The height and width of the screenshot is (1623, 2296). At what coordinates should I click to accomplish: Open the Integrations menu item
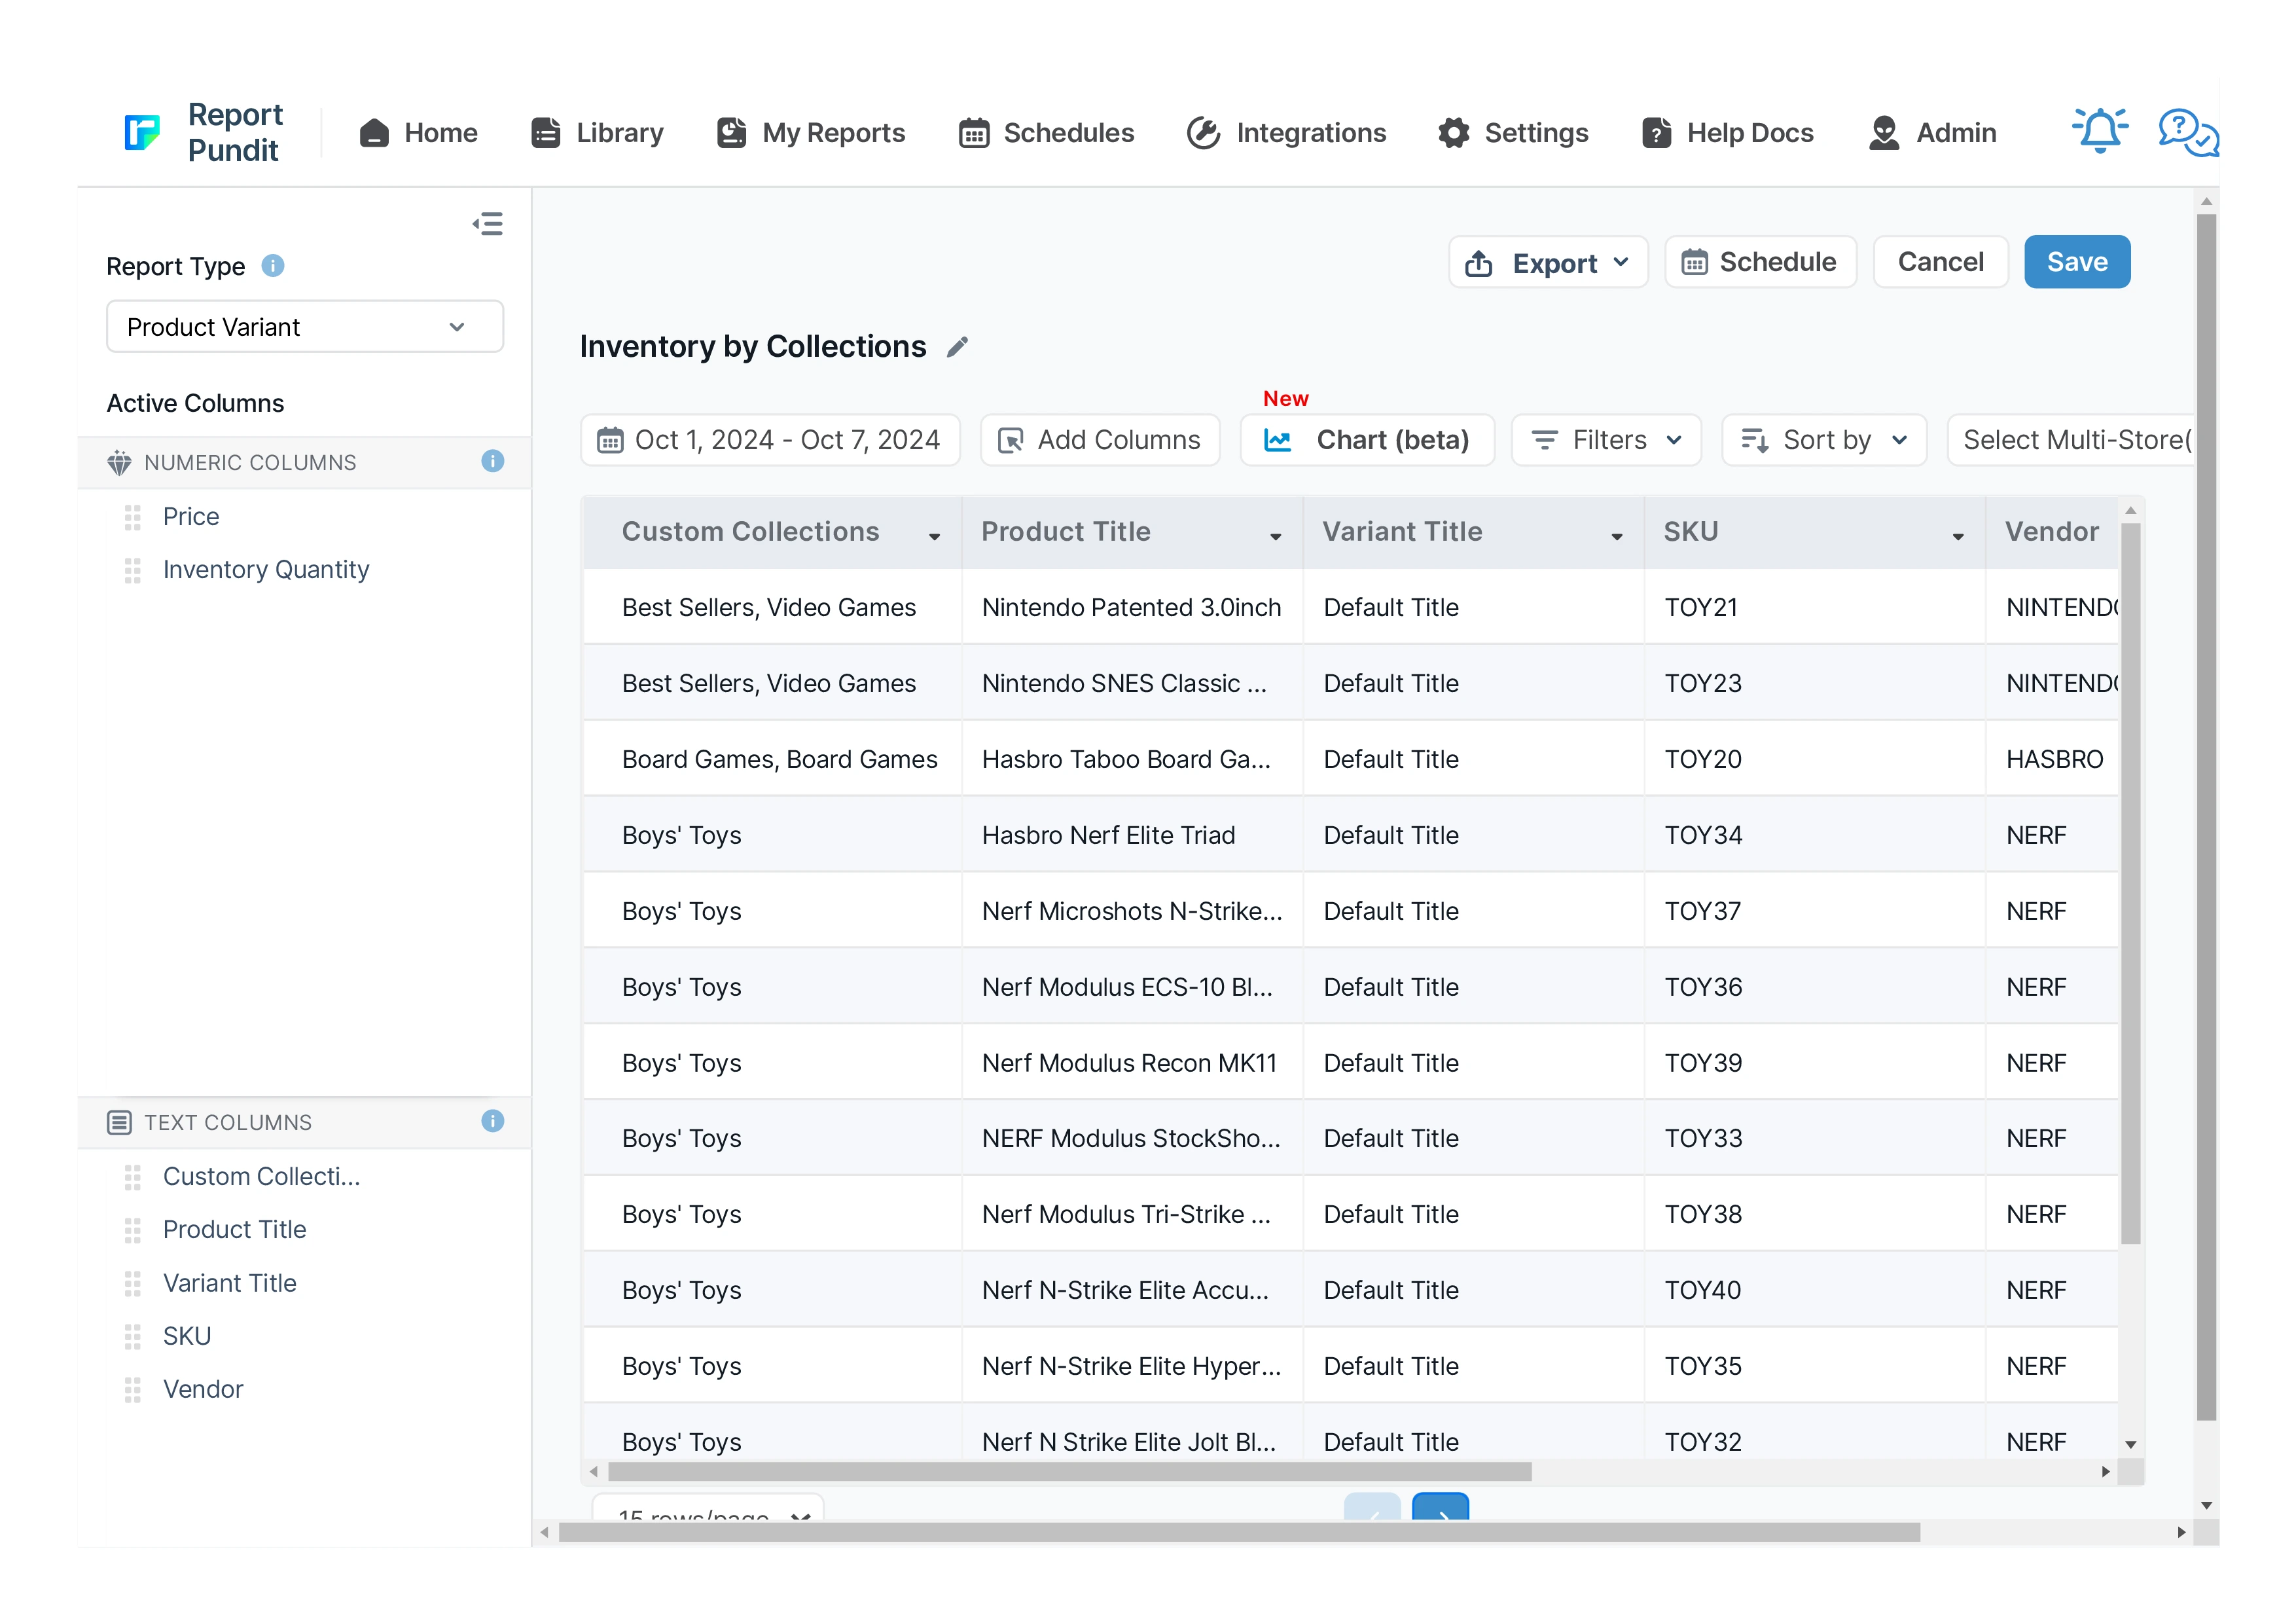tap(1286, 132)
